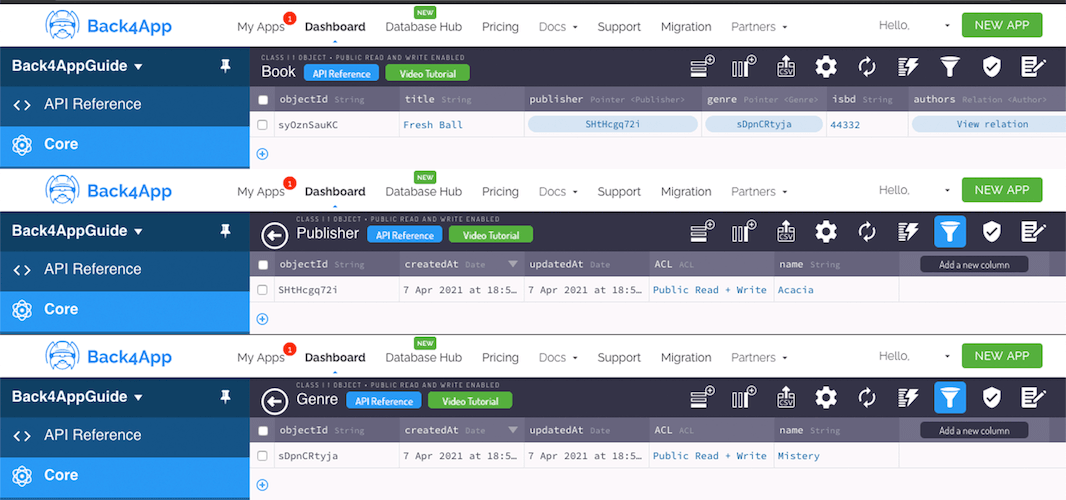Open Core in sidebar beside Genre table
Screen dimensions: 1066x500
pos(60,476)
